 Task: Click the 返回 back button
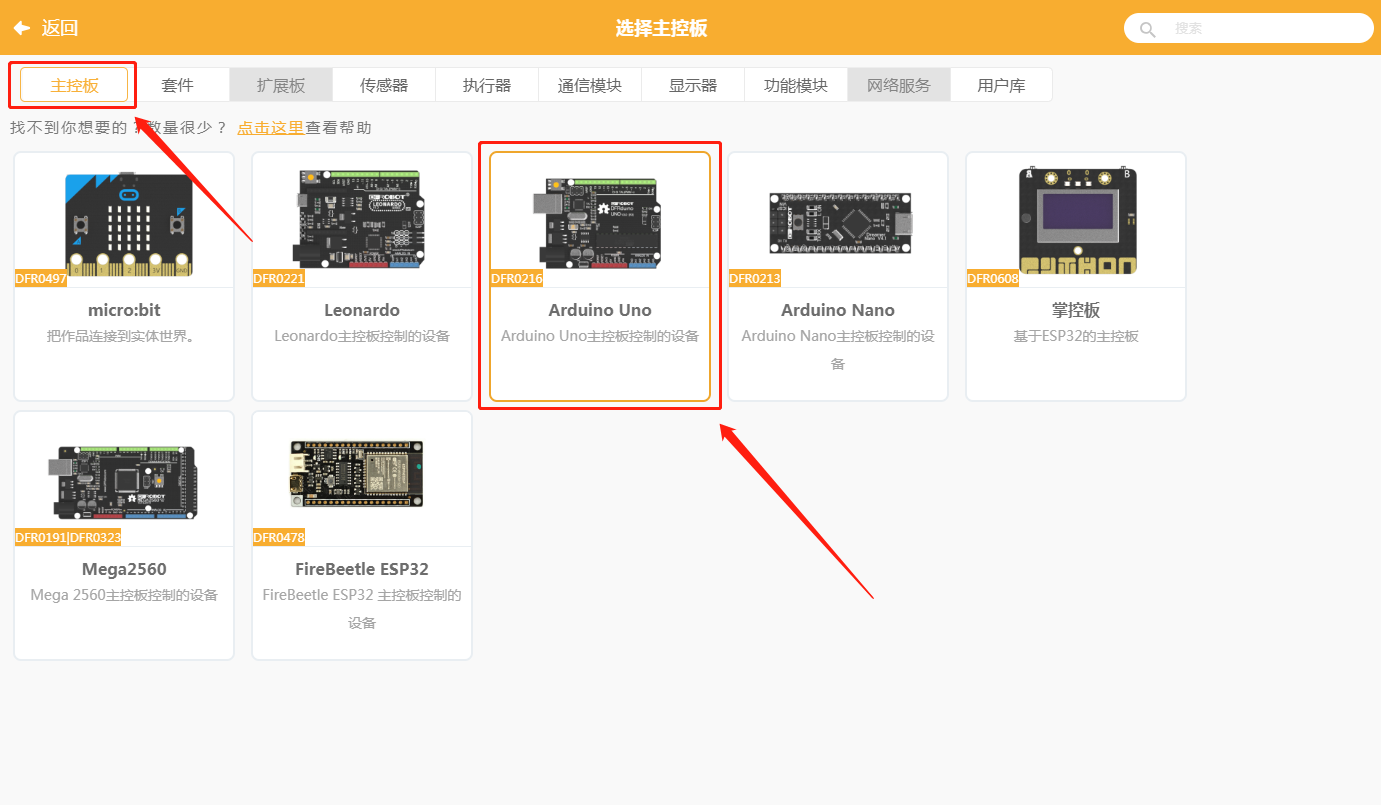pyautogui.click(x=45, y=28)
